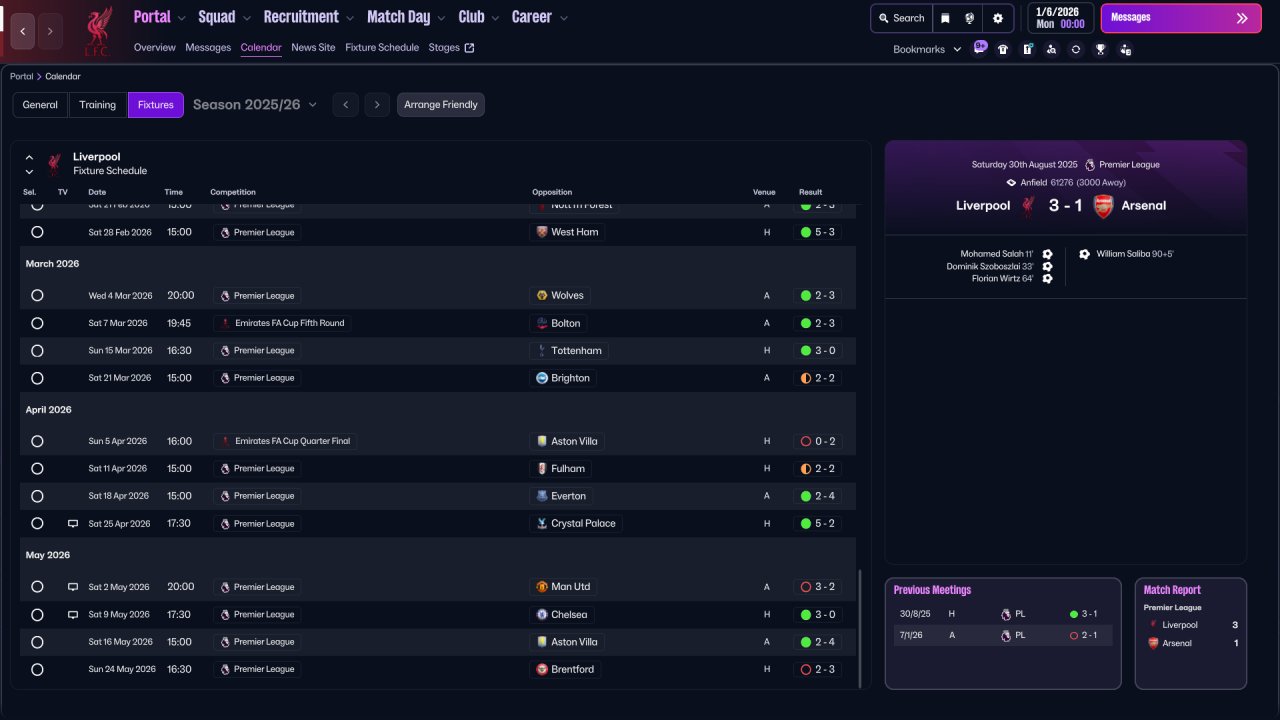This screenshot has height=720, width=1280.
Task: Open the settings gear icon
Action: [998, 18]
